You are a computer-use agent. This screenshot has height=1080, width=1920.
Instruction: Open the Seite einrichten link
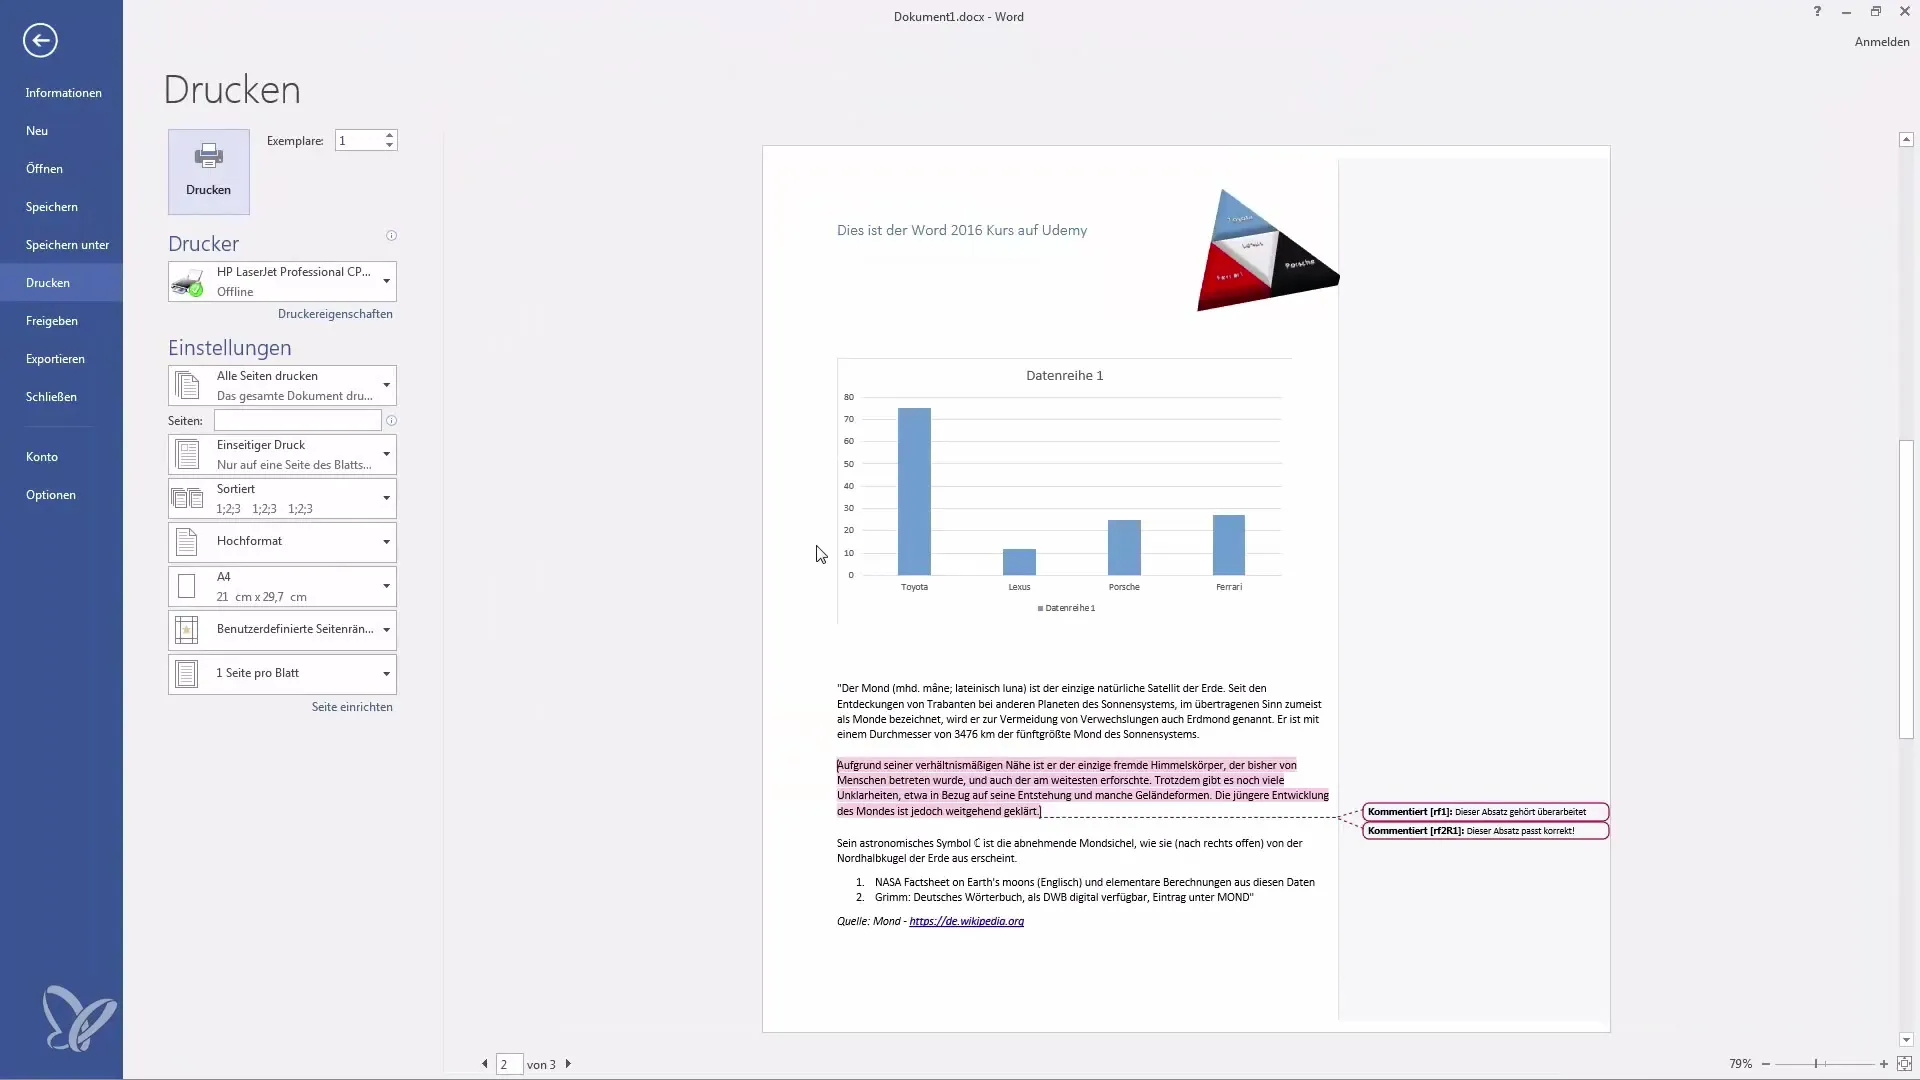coord(352,707)
